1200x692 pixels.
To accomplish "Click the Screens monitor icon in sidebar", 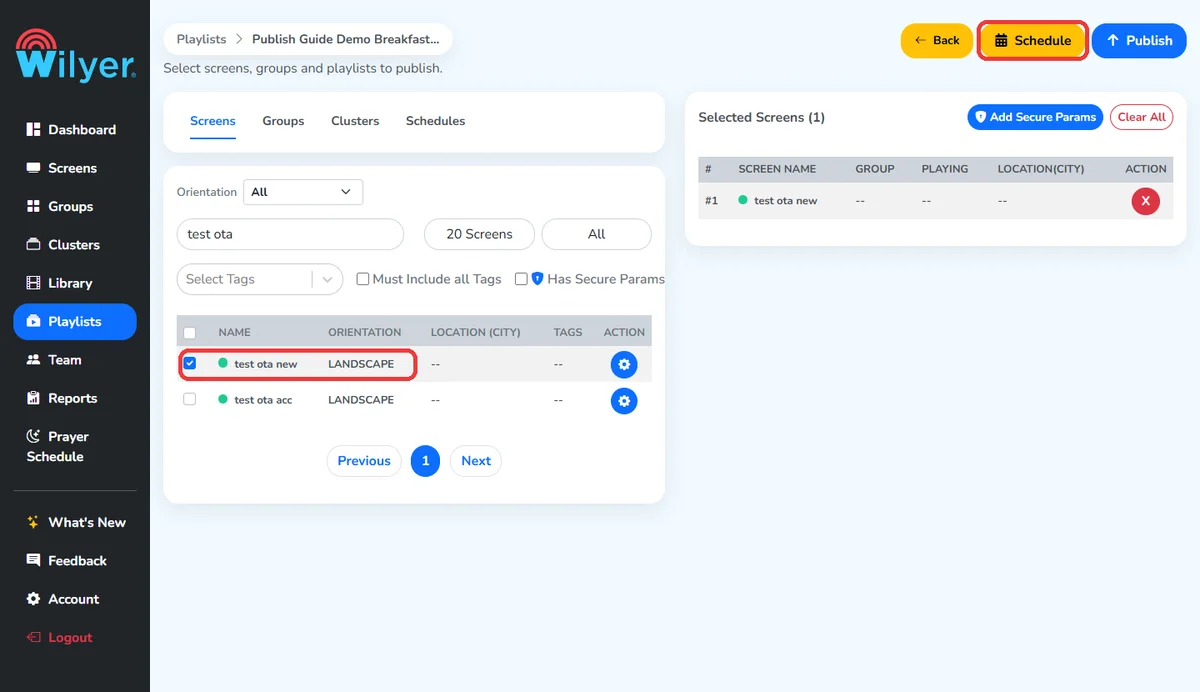I will coord(33,168).
